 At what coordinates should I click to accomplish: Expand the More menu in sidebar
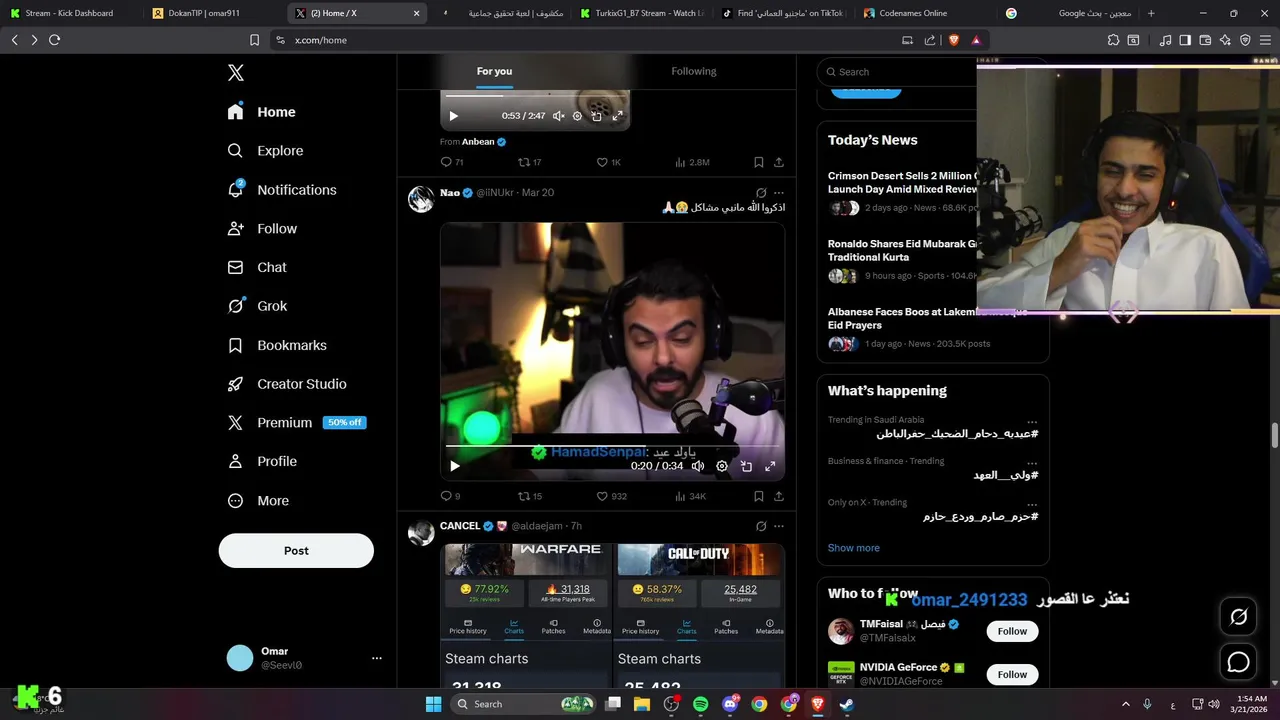pyautogui.click(x=258, y=501)
